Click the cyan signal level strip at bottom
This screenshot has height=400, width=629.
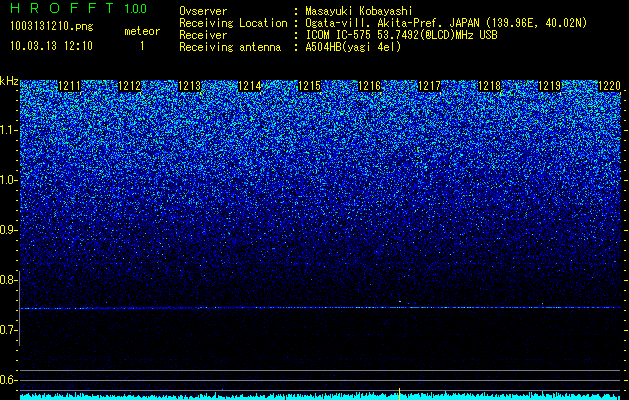(x=320, y=397)
